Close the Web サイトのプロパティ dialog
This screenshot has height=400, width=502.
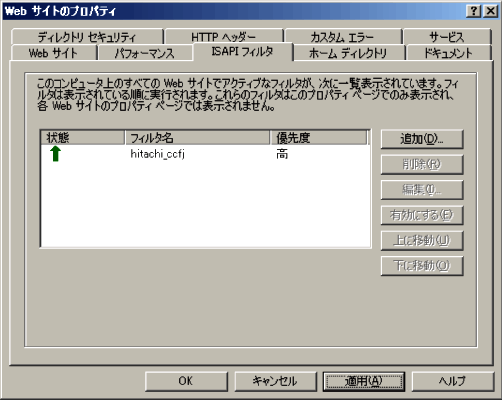tap(491, 11)
